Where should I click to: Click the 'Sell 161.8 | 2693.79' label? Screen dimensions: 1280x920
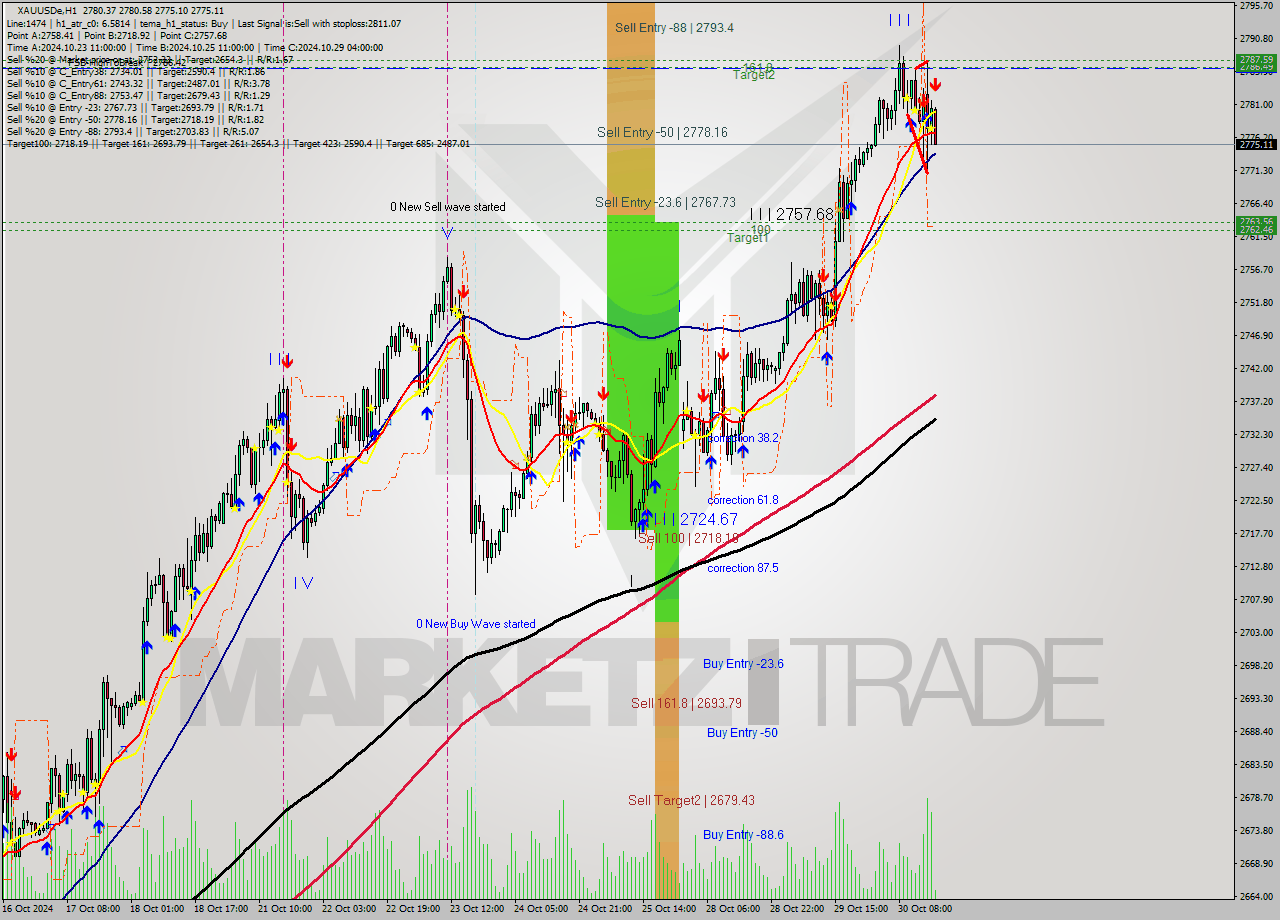click(x=686, y=703)
